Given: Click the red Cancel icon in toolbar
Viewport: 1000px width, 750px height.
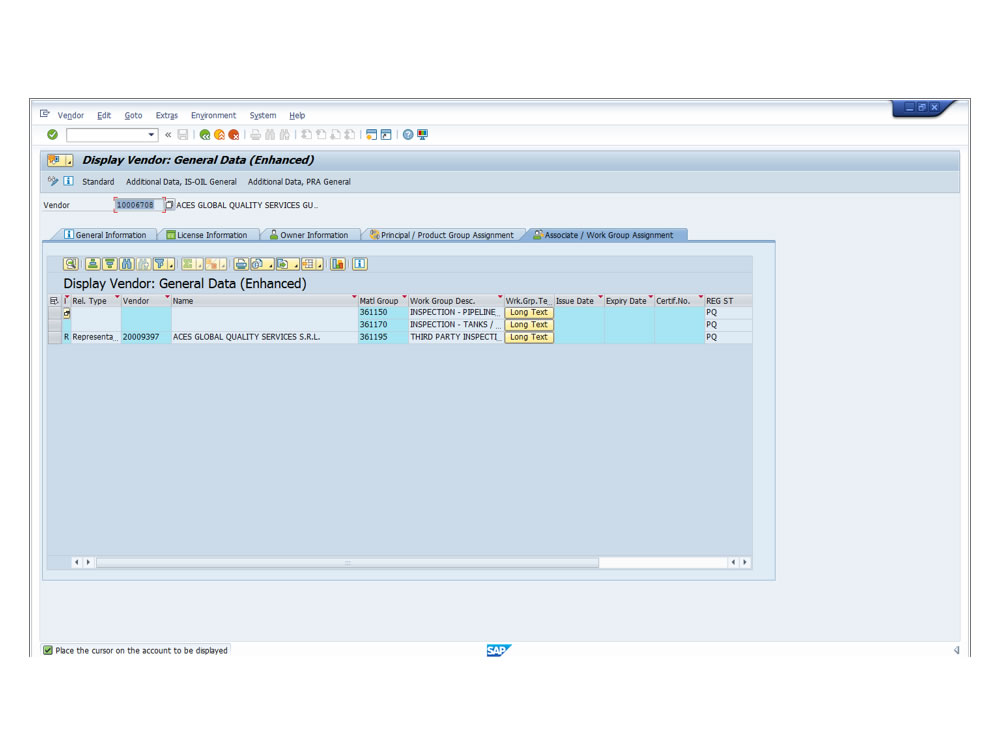Looking at the screenshot, I should [234, 135].
